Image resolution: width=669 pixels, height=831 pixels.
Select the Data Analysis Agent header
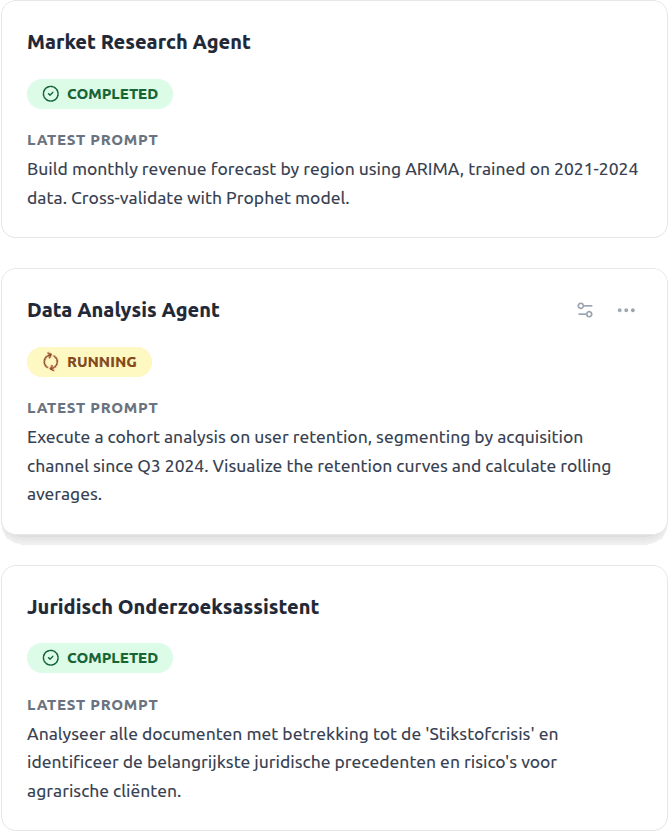point(123,310)
